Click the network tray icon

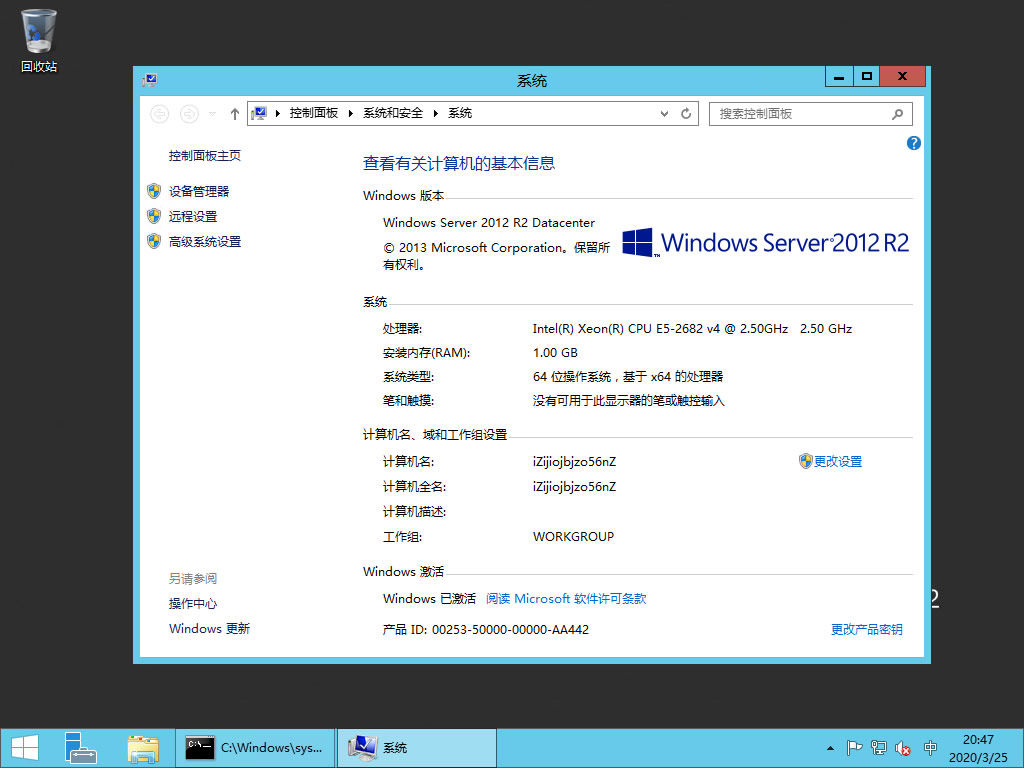pos(879,748)
